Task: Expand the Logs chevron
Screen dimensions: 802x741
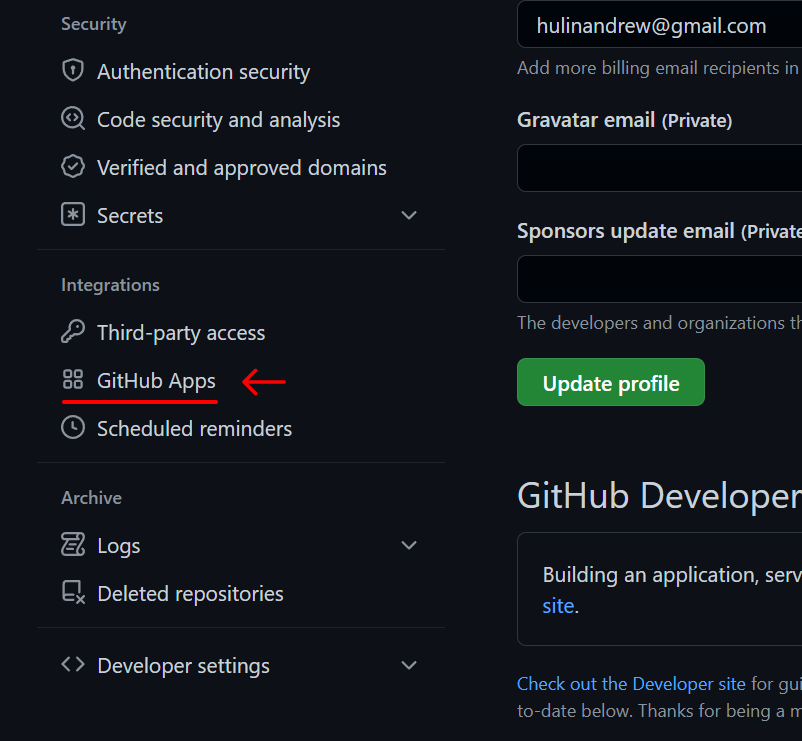Action: coord(409,545)
